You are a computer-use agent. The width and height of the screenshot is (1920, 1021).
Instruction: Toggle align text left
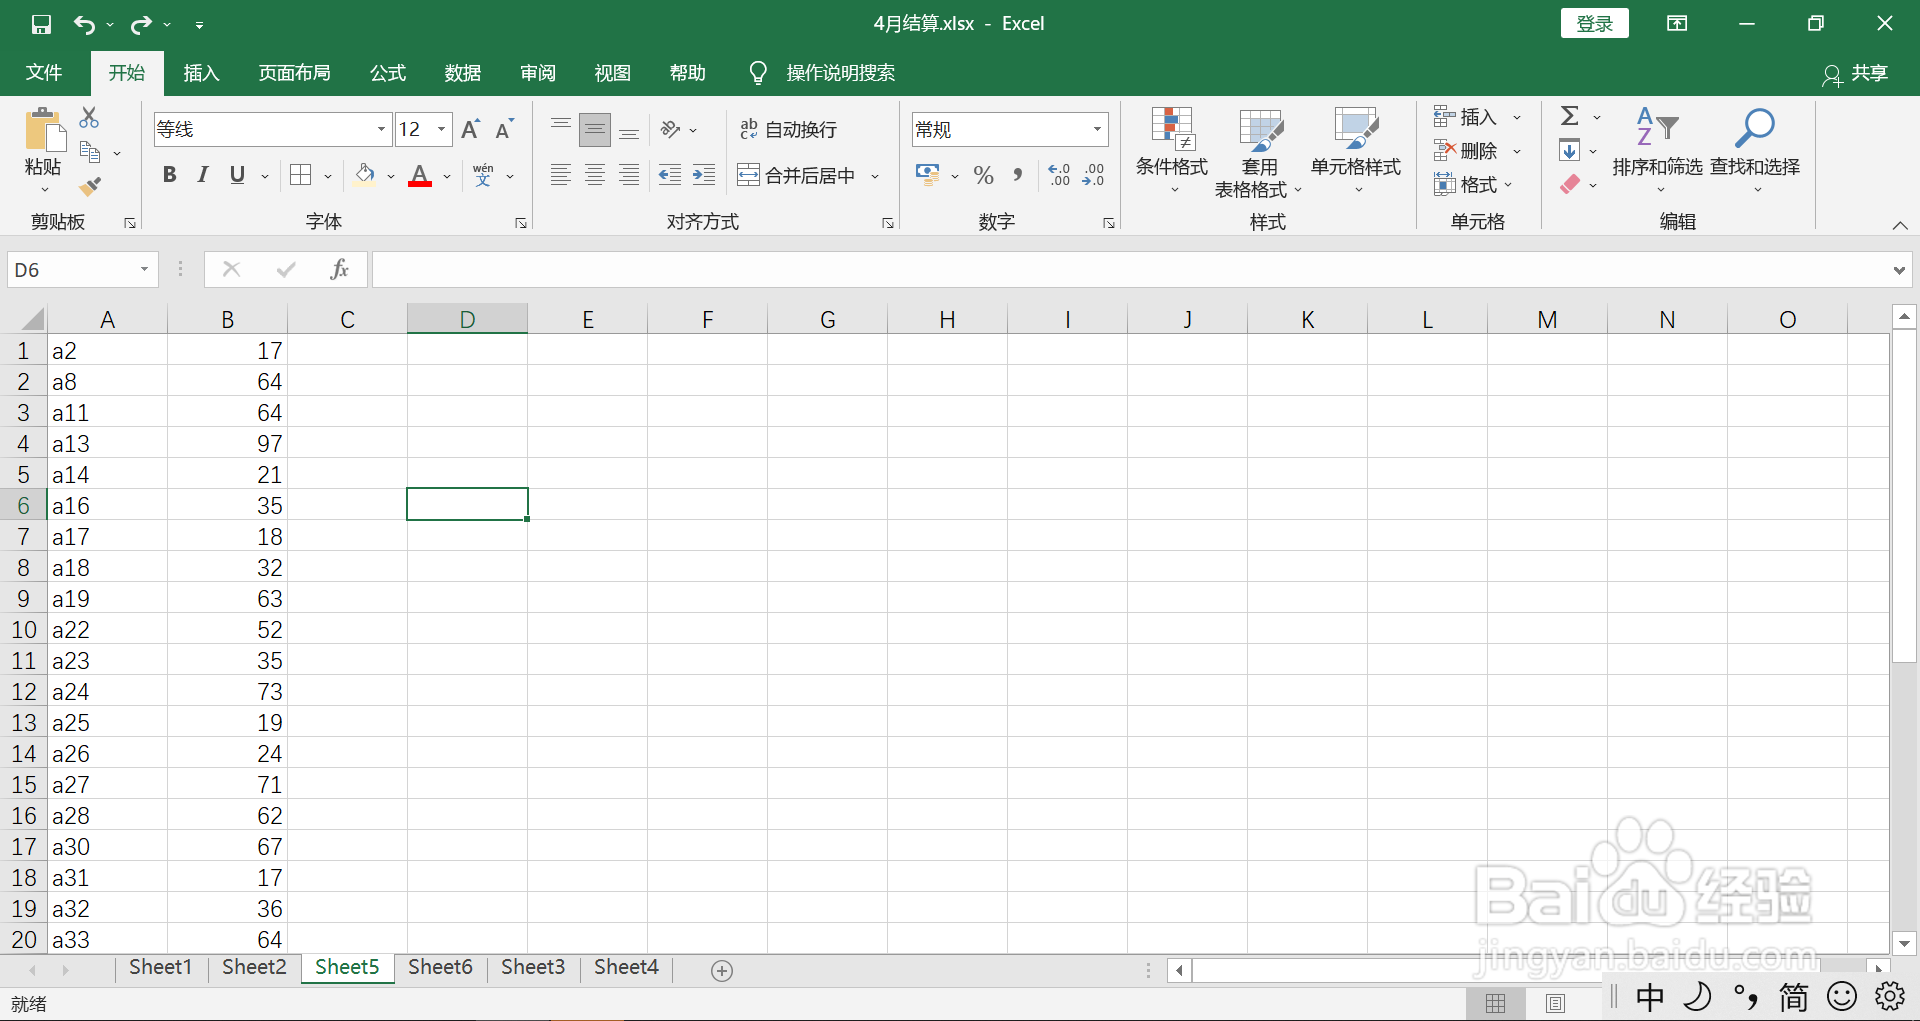click(x=561, y=175)
